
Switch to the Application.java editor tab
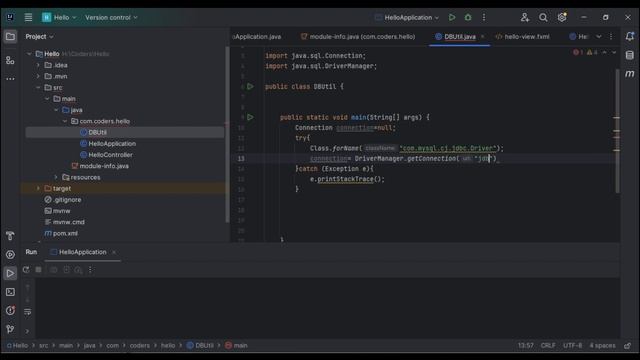click(x=258, y=37)
